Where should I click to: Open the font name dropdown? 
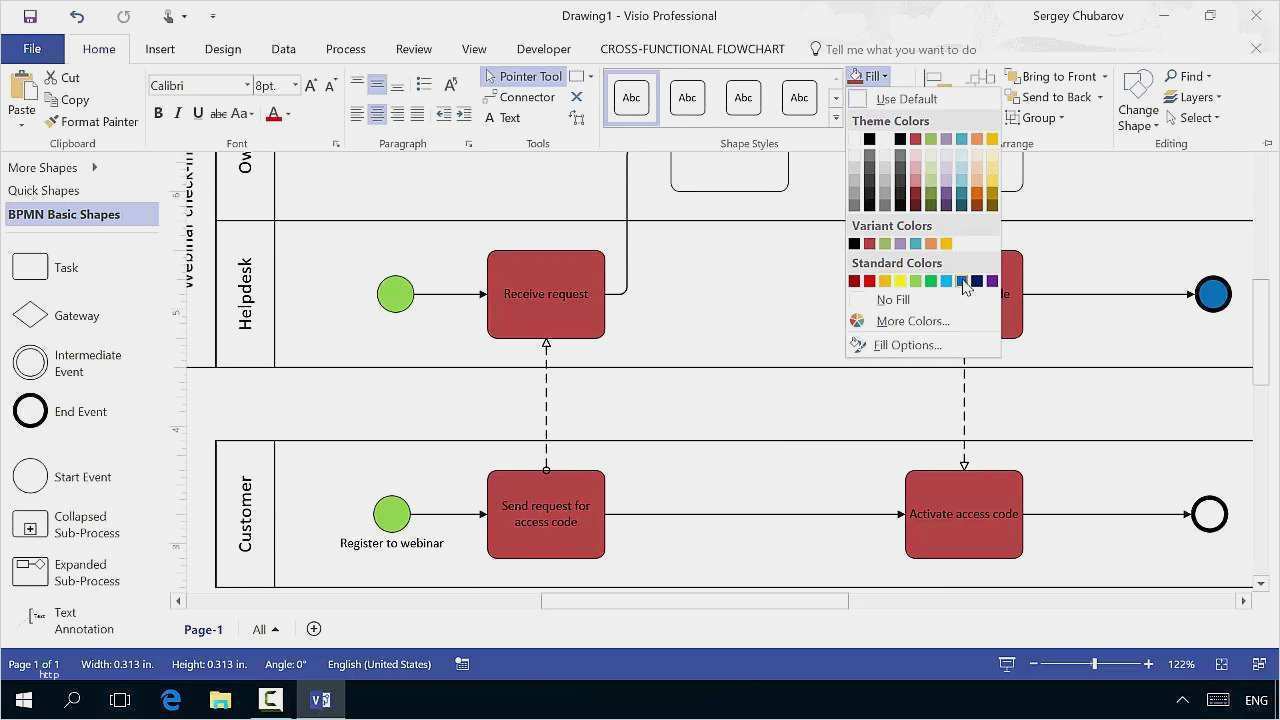pos(247,86)
